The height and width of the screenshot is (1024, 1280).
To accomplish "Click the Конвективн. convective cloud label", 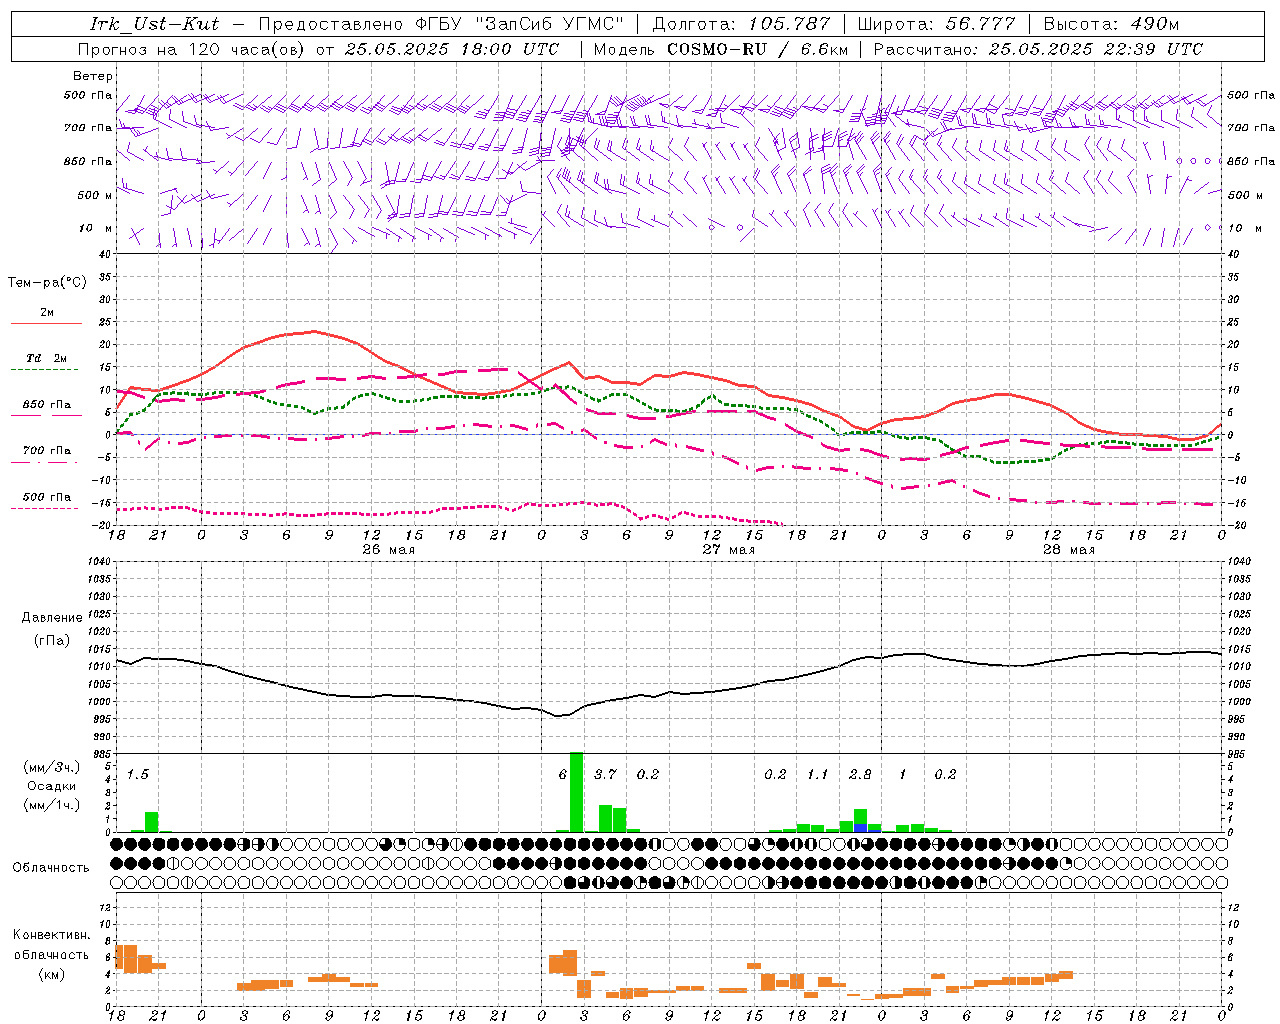I will click(52, 935).
